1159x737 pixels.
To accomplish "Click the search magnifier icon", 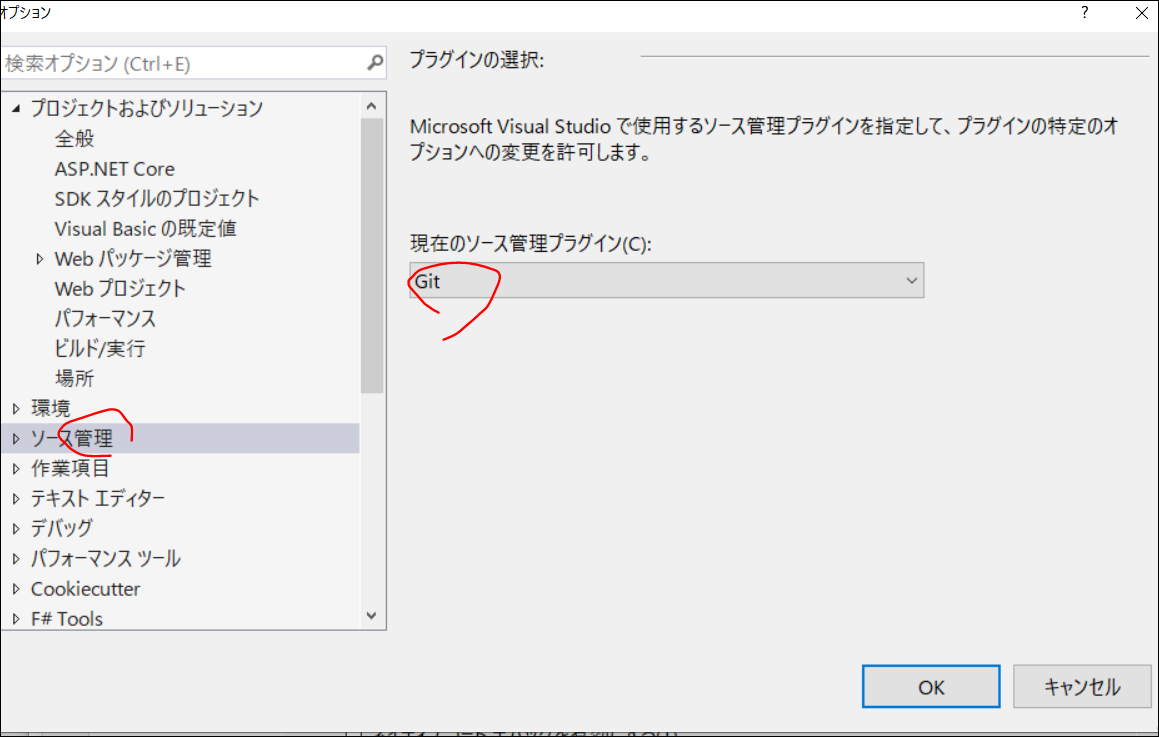I will (375, 63).
